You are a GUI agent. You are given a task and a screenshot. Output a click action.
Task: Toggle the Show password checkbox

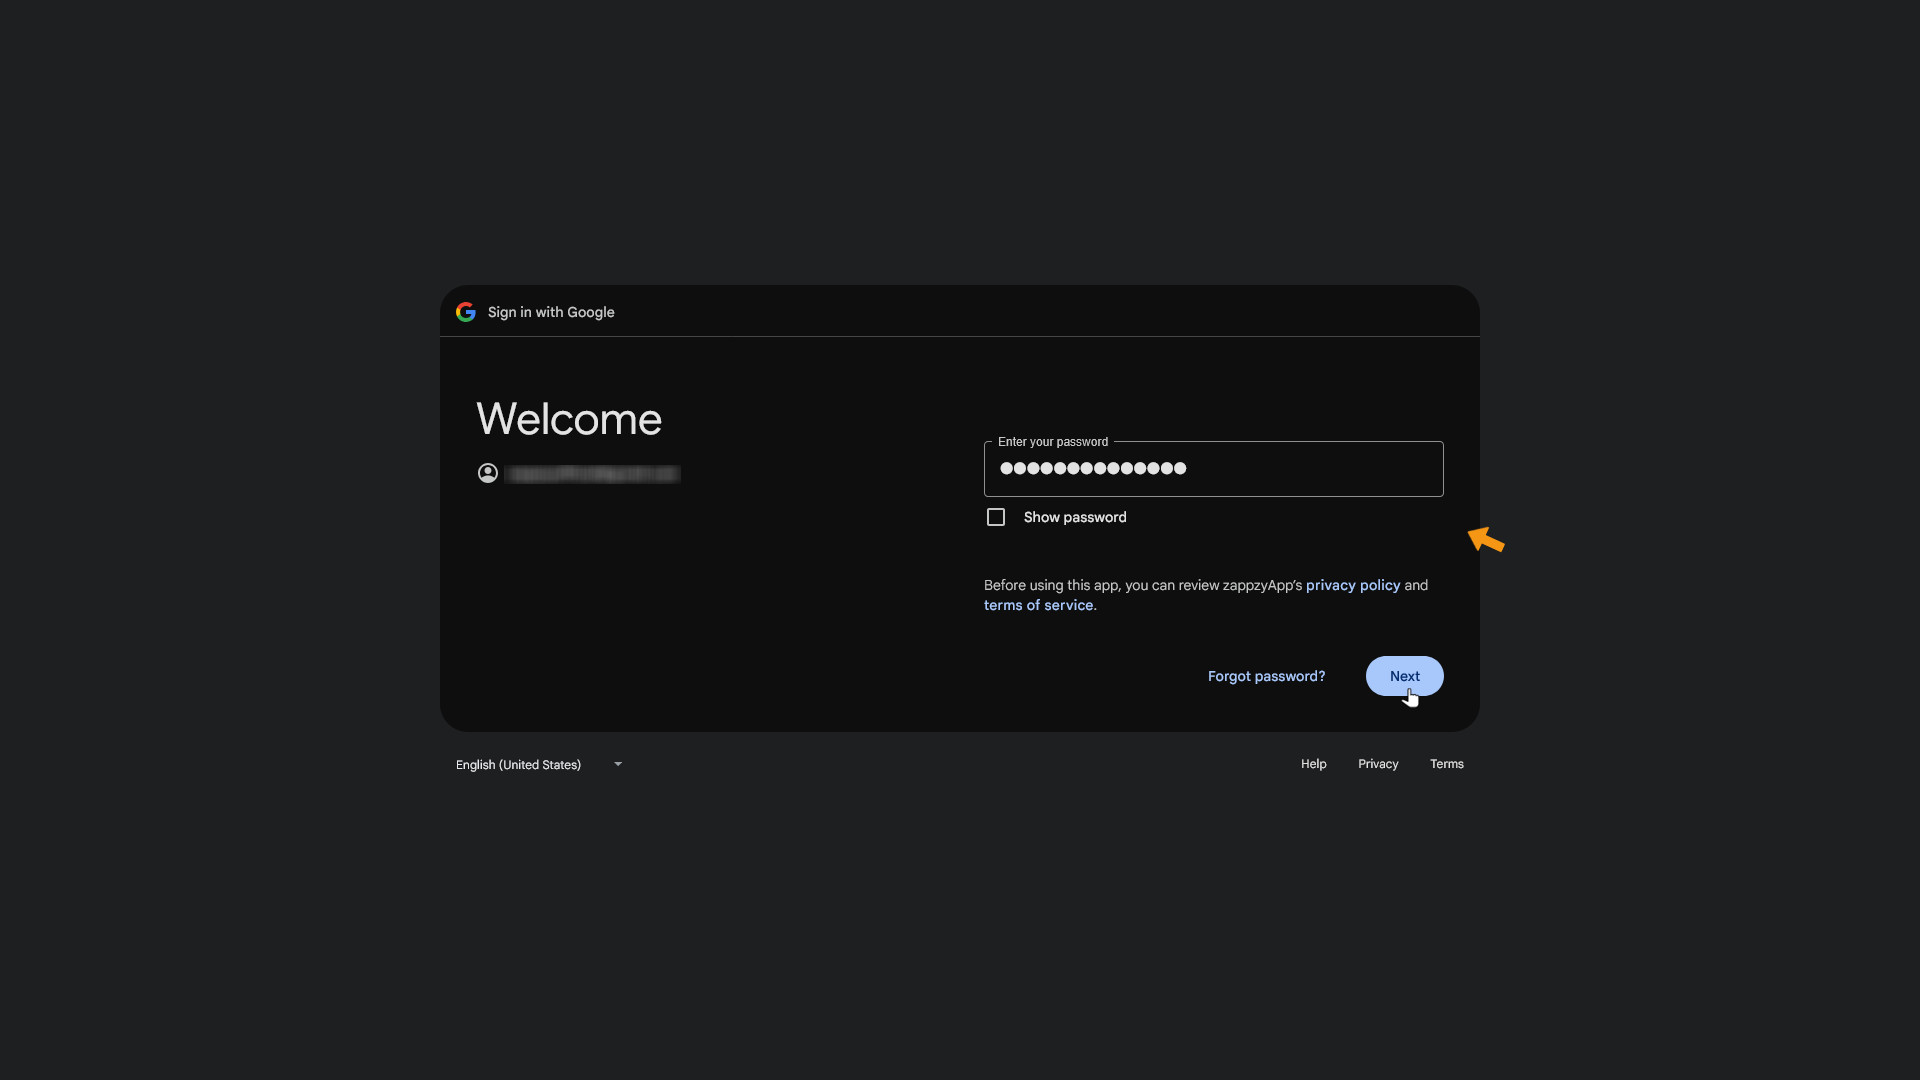996,517
